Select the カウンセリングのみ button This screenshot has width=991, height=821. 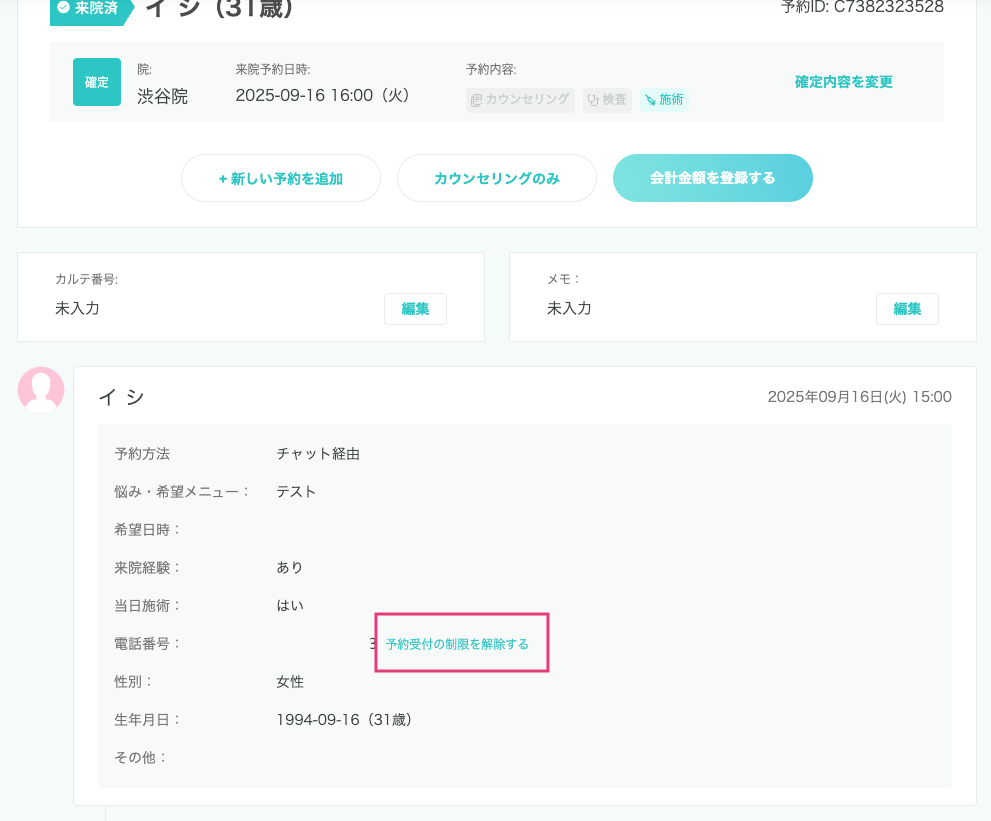[496, 178]
